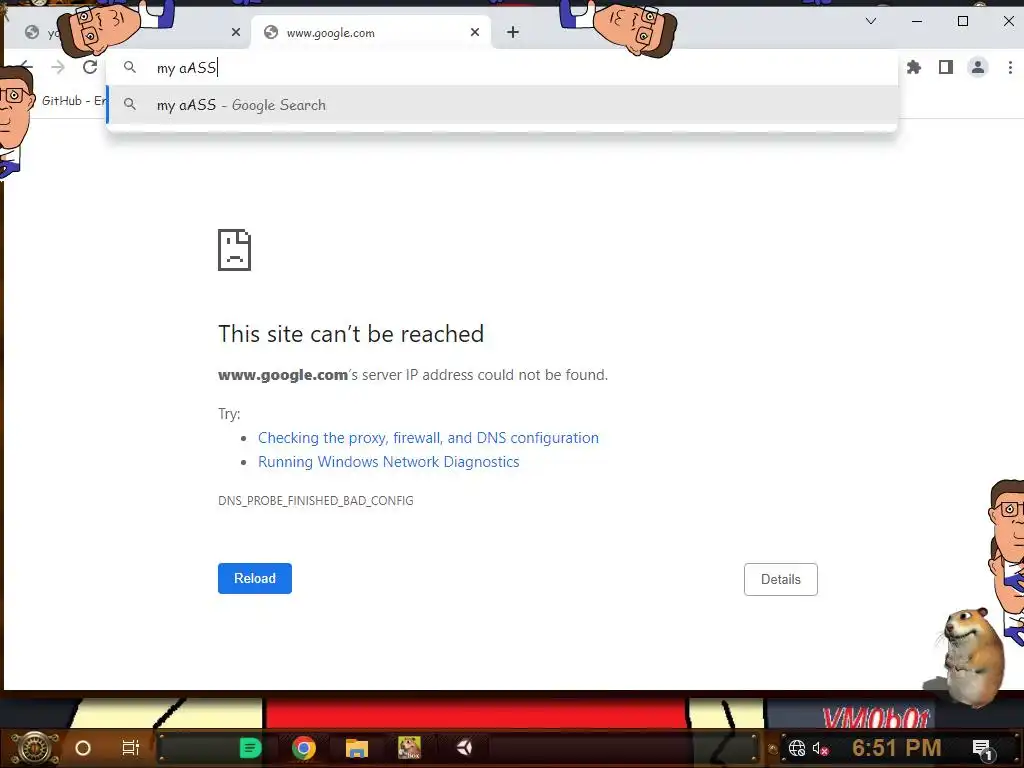Open the notification center icon

(x=982, y=748)
